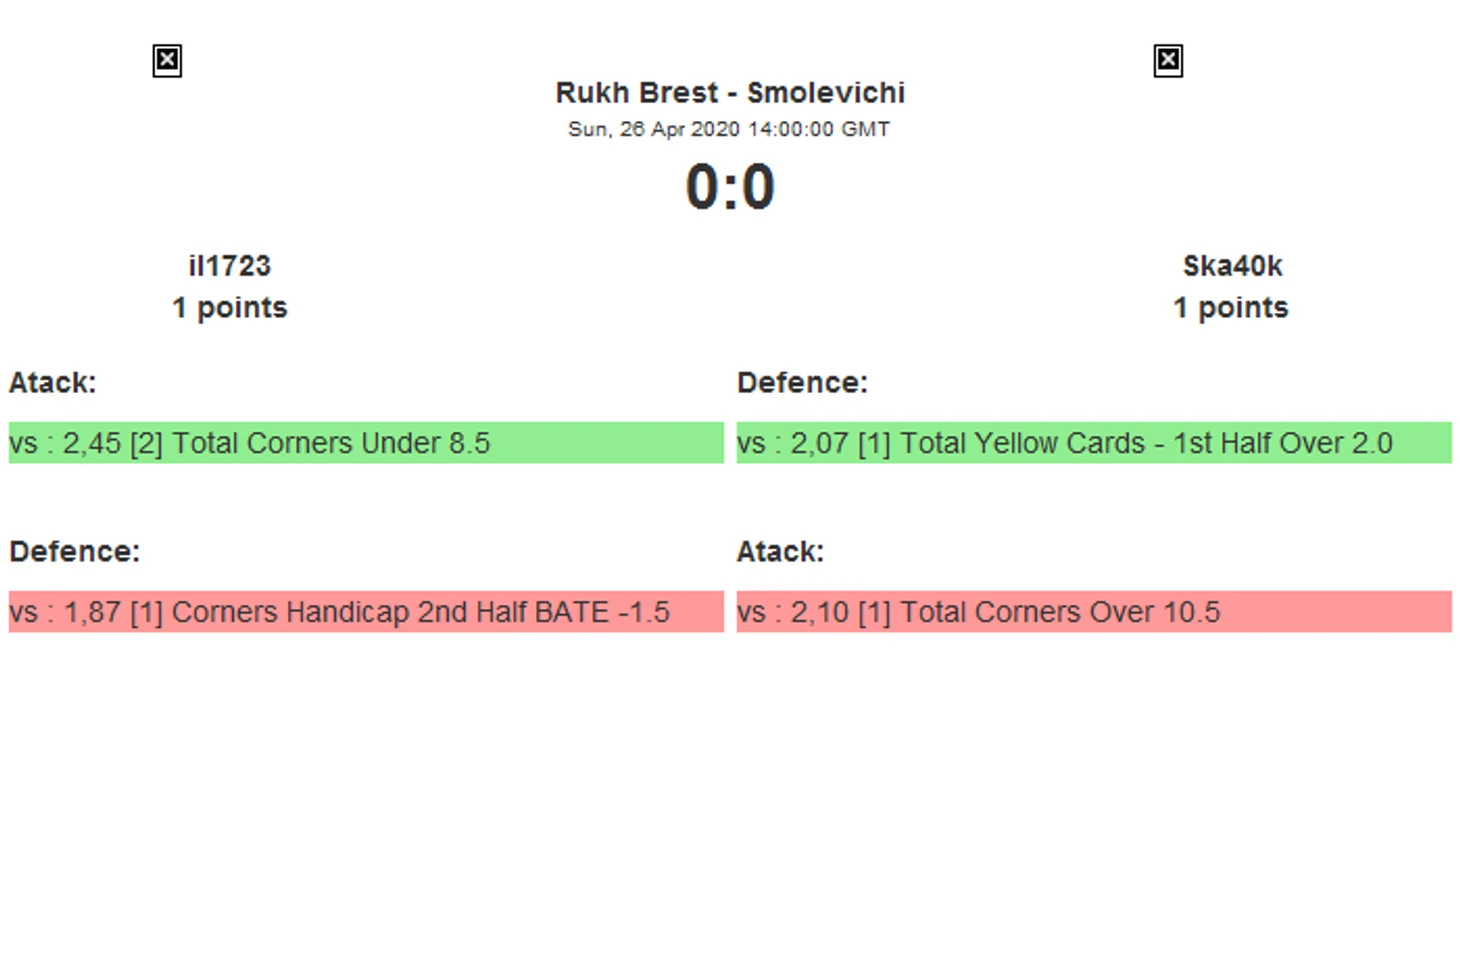
Task: Select the red Total Corners Over 10.5 row
Action: pos(1094,612)
